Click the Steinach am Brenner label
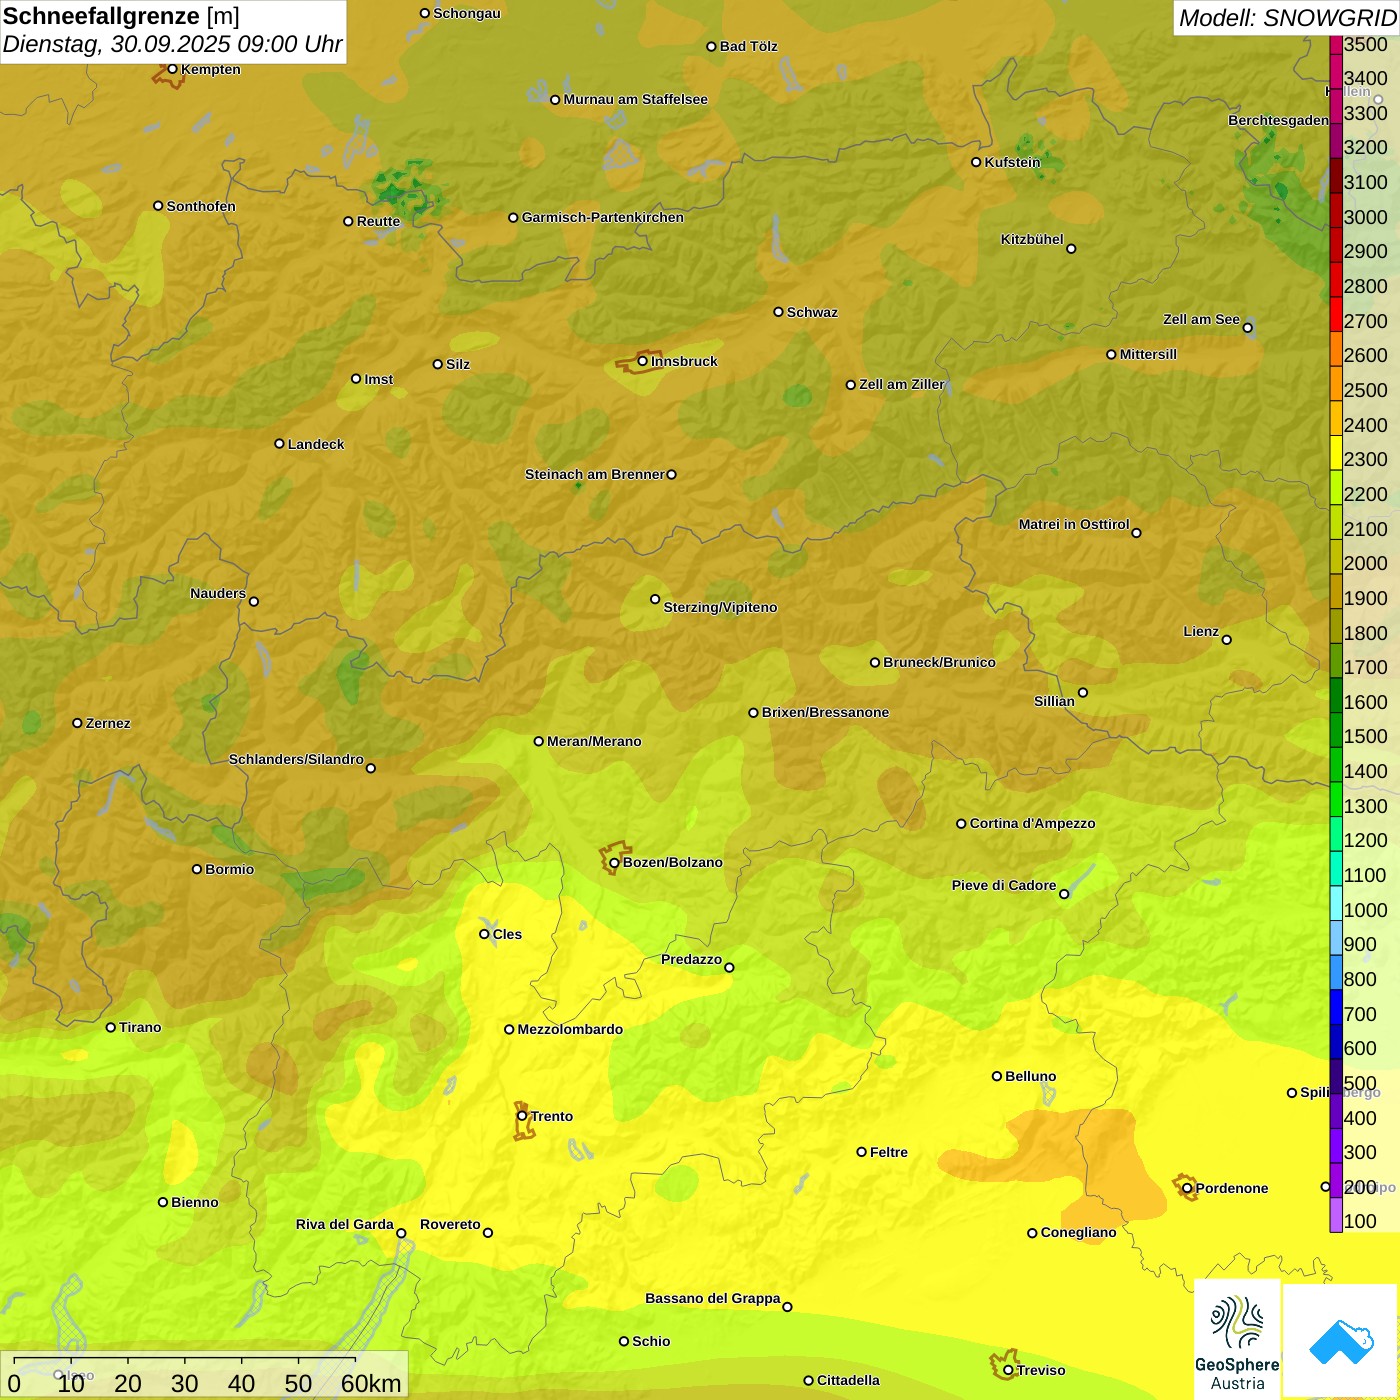1400x1400 pixels. (595, 474)
